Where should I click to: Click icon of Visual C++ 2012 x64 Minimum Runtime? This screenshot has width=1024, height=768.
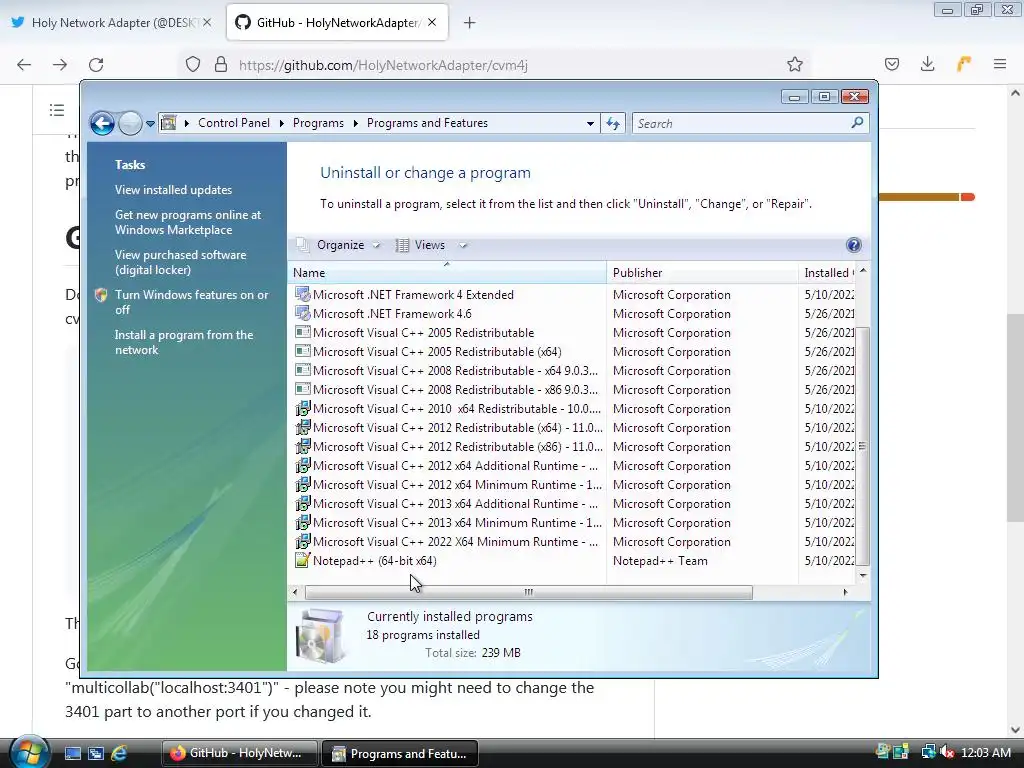(x=302, y=484)
